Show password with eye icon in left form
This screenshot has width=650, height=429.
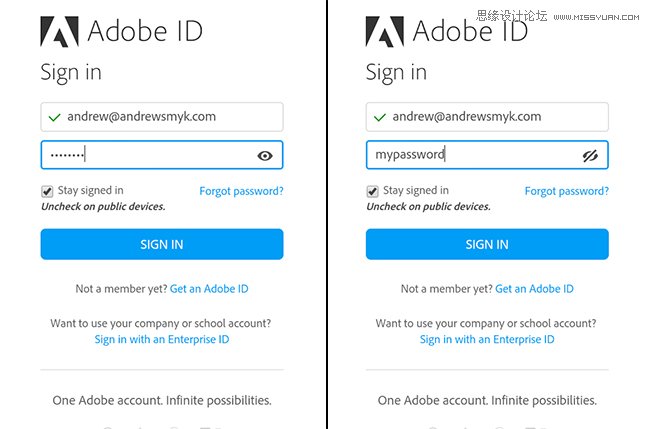click(265, 155)
